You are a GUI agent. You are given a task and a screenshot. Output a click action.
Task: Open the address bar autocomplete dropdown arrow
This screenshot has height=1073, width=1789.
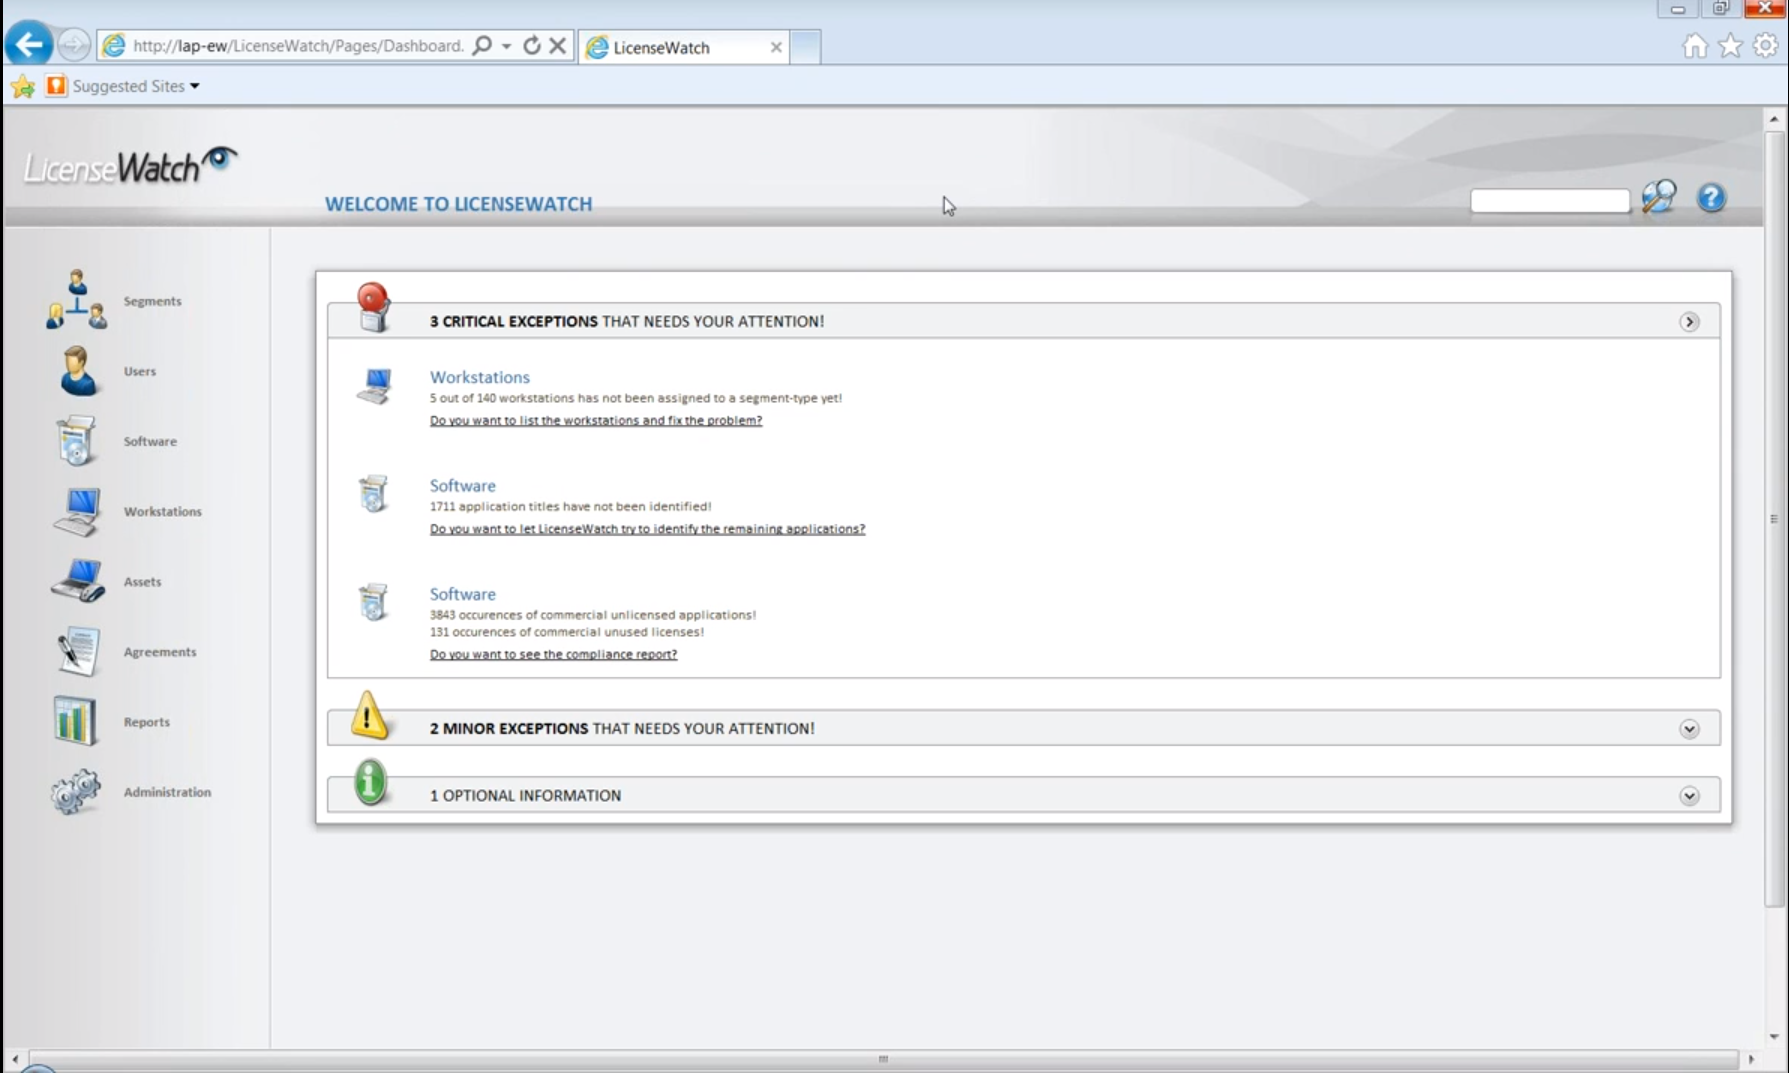[506, 46]
